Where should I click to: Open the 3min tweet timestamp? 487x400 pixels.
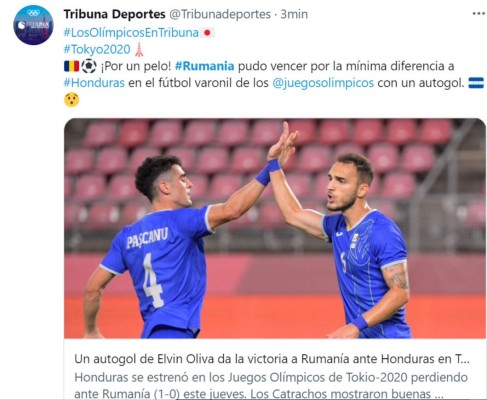coord(294,14)
